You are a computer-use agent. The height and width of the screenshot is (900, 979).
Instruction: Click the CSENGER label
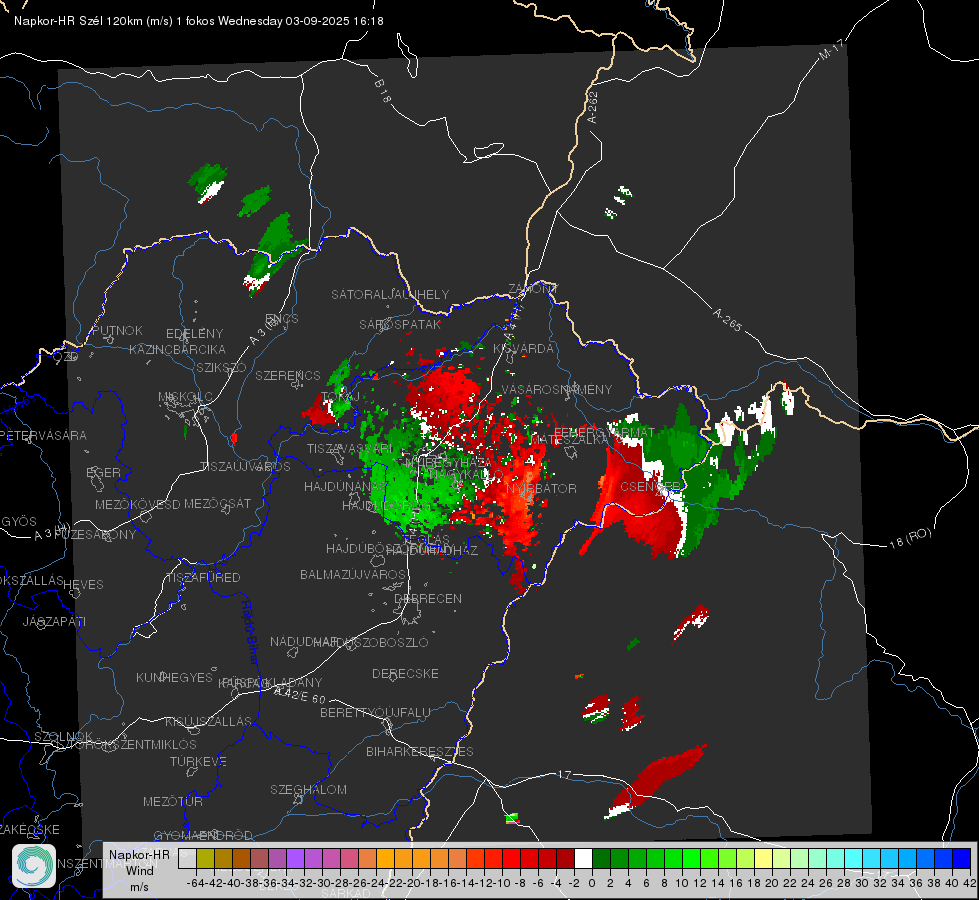pos(650,486)
